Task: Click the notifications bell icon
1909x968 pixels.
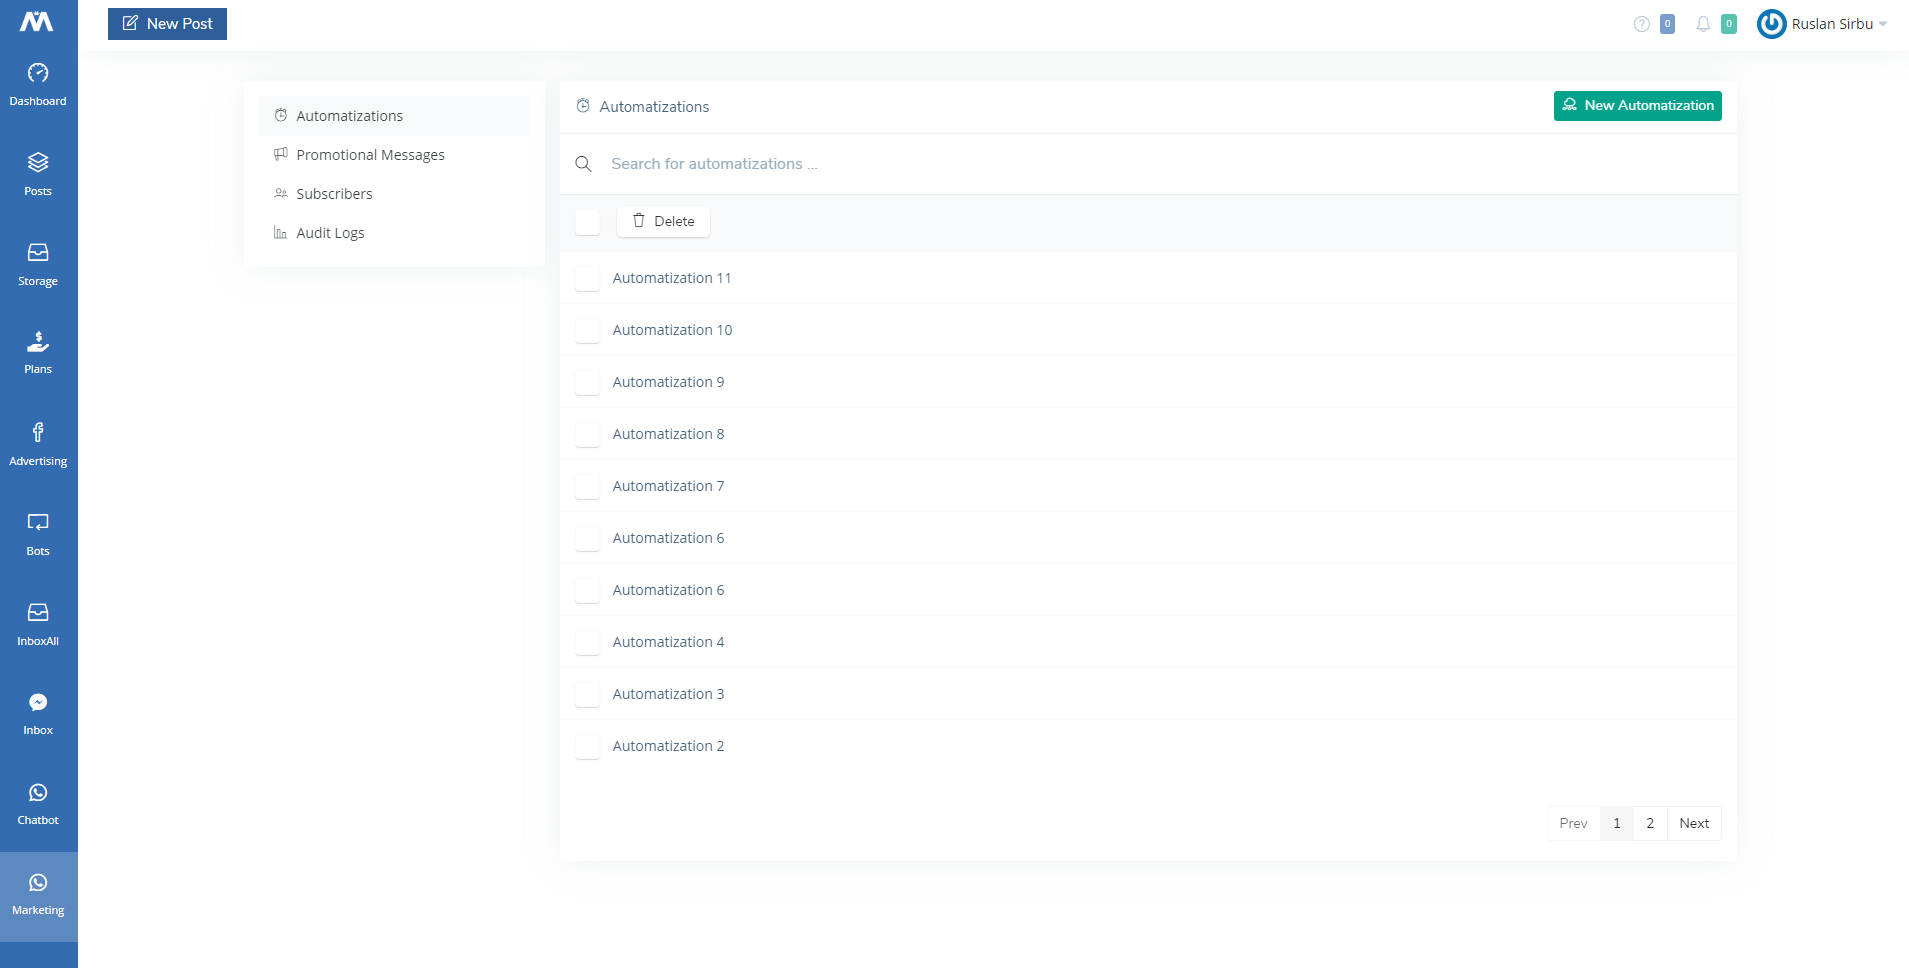Action: coord(1703,24)
